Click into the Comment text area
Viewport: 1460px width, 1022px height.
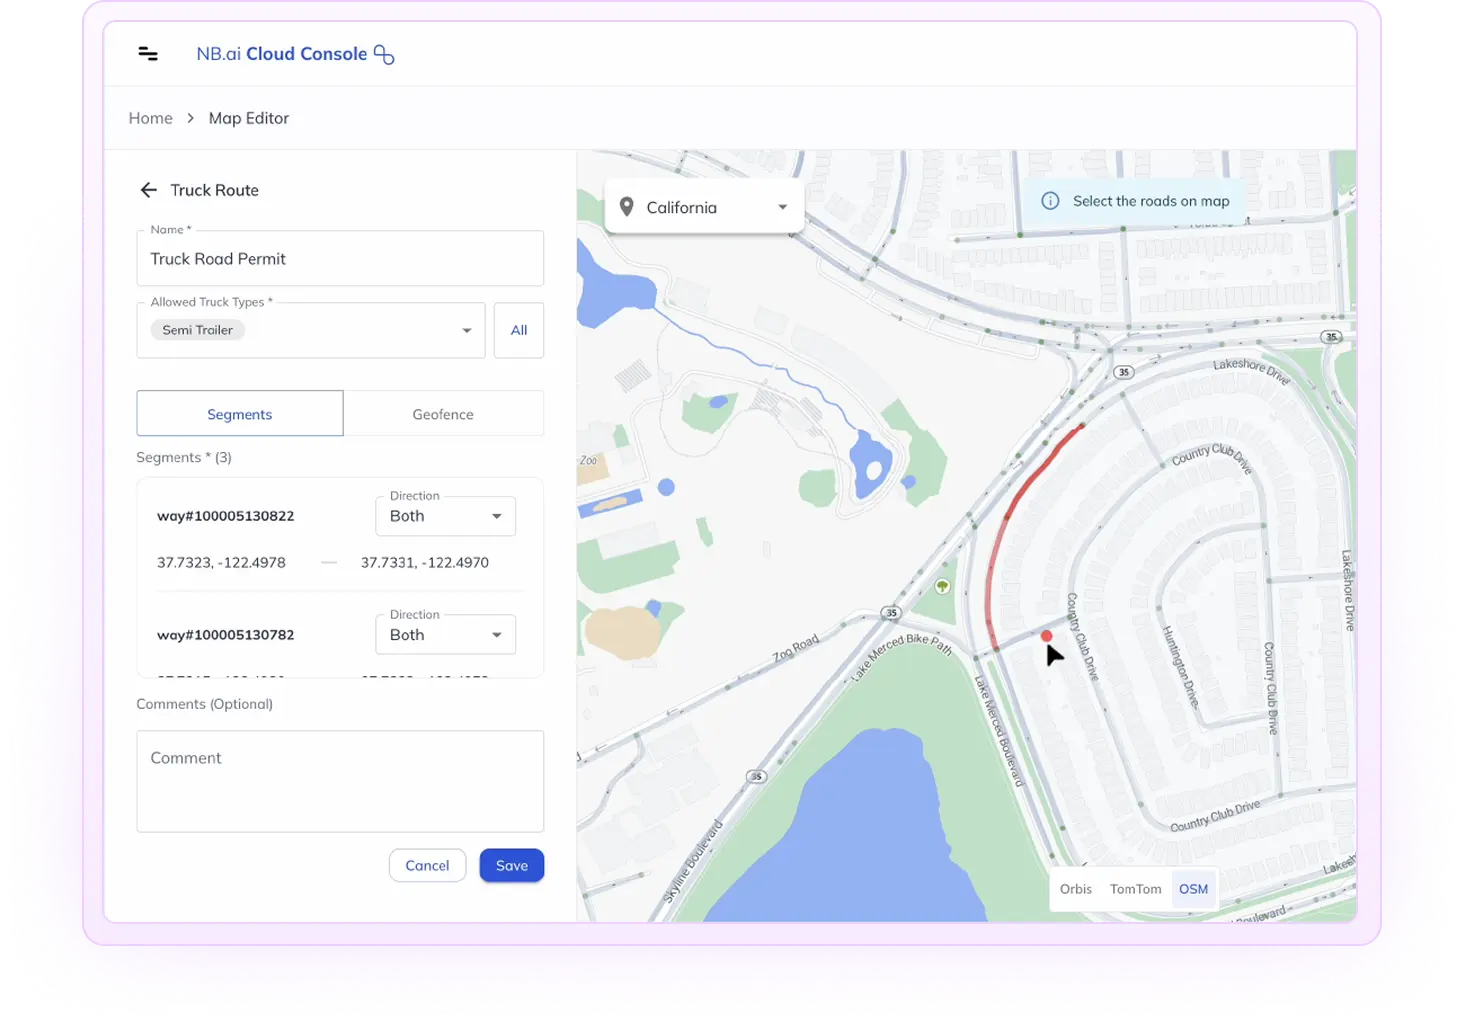tap(340, 781)
